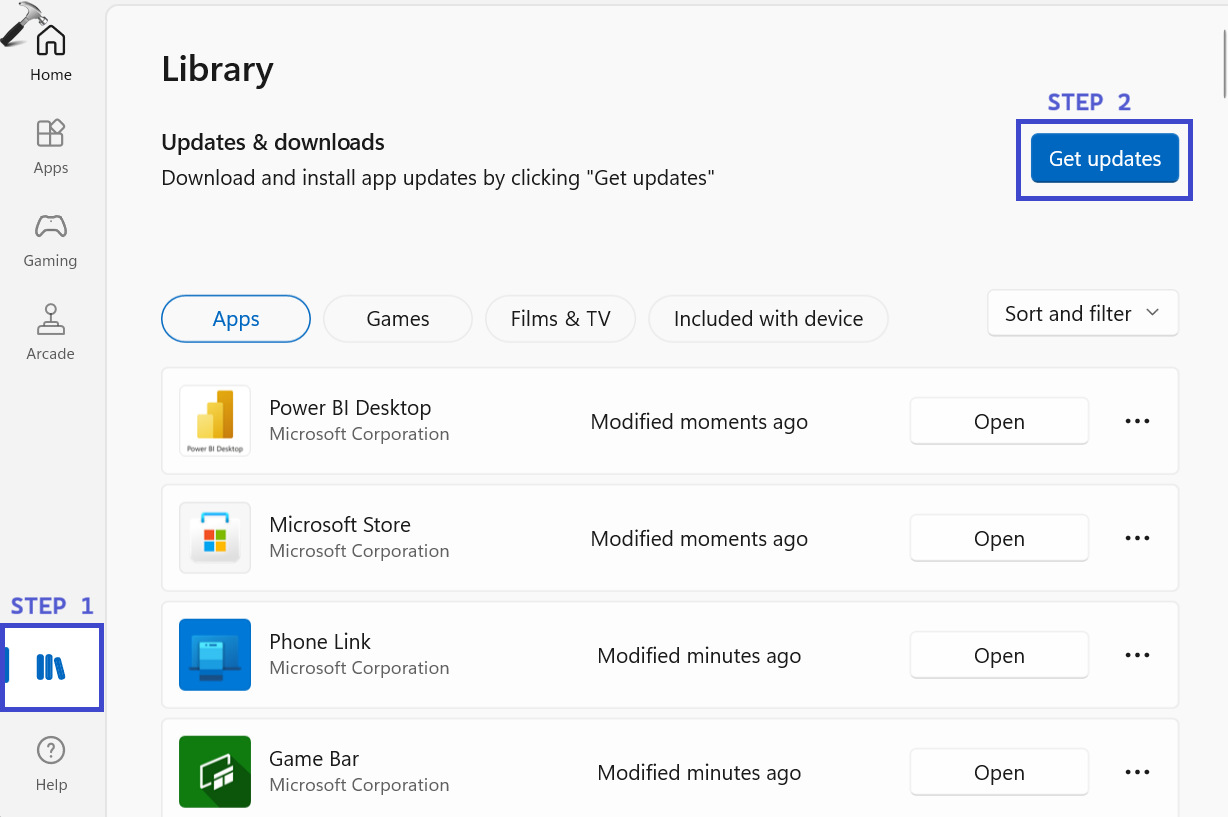Click the Power BI Desktop app icon
The image size is (1228, 817).
pos(215,421)
